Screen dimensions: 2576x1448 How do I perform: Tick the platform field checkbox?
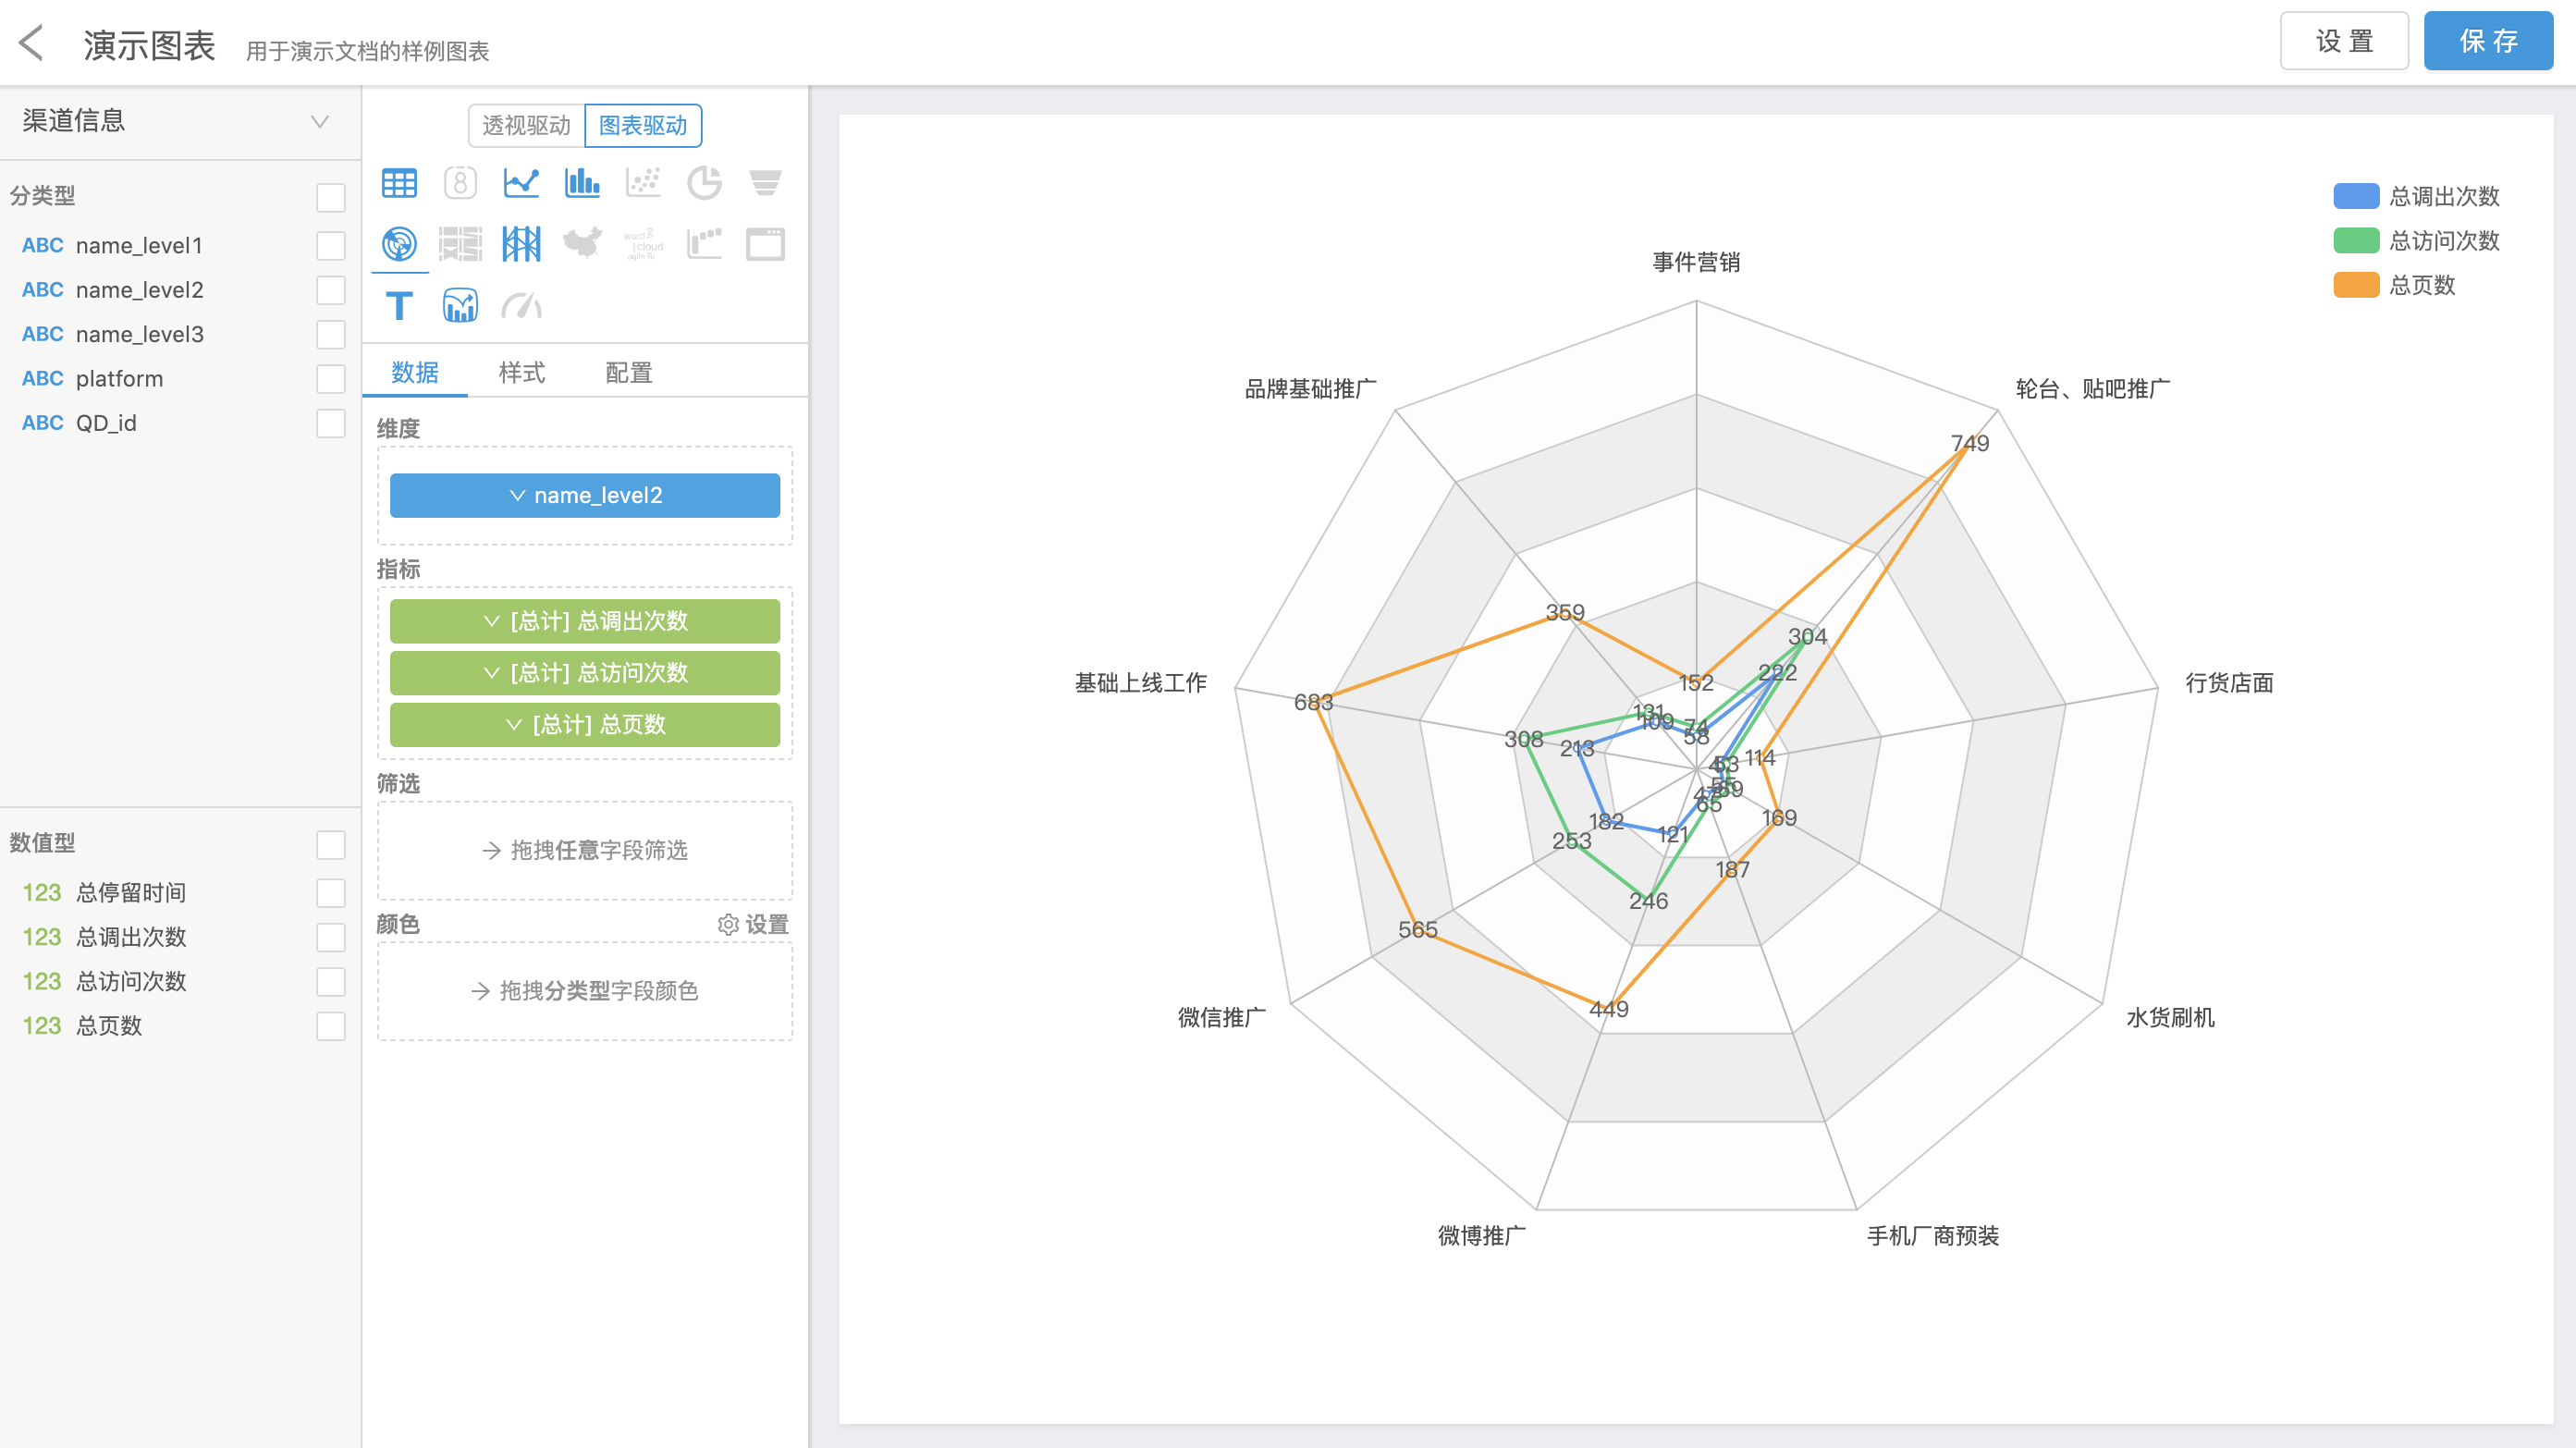330,379
